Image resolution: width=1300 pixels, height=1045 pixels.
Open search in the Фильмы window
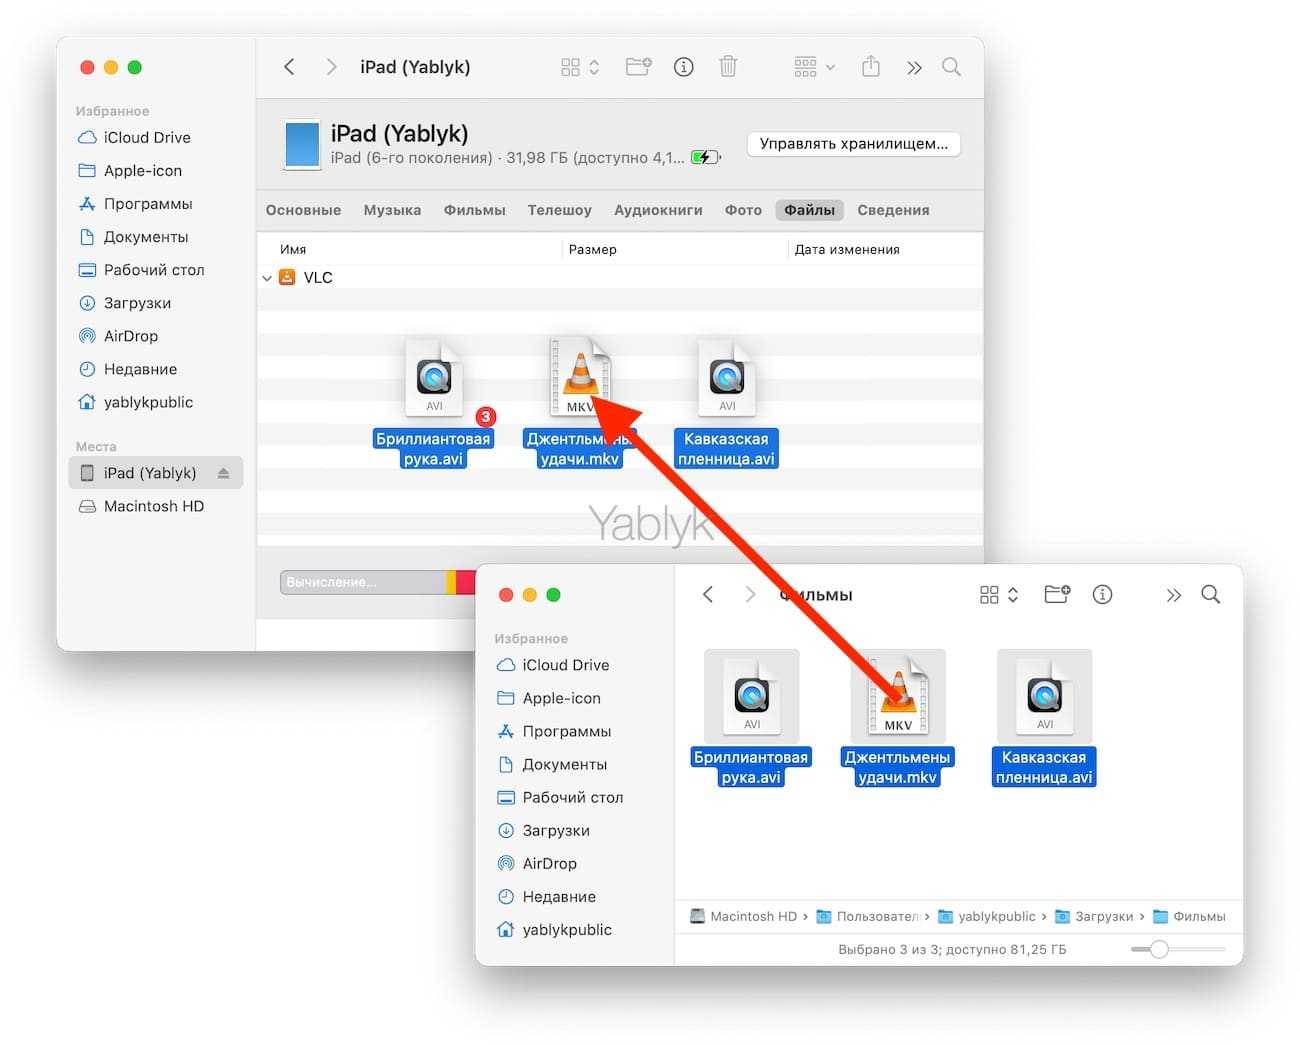(x=1210, y=595)
